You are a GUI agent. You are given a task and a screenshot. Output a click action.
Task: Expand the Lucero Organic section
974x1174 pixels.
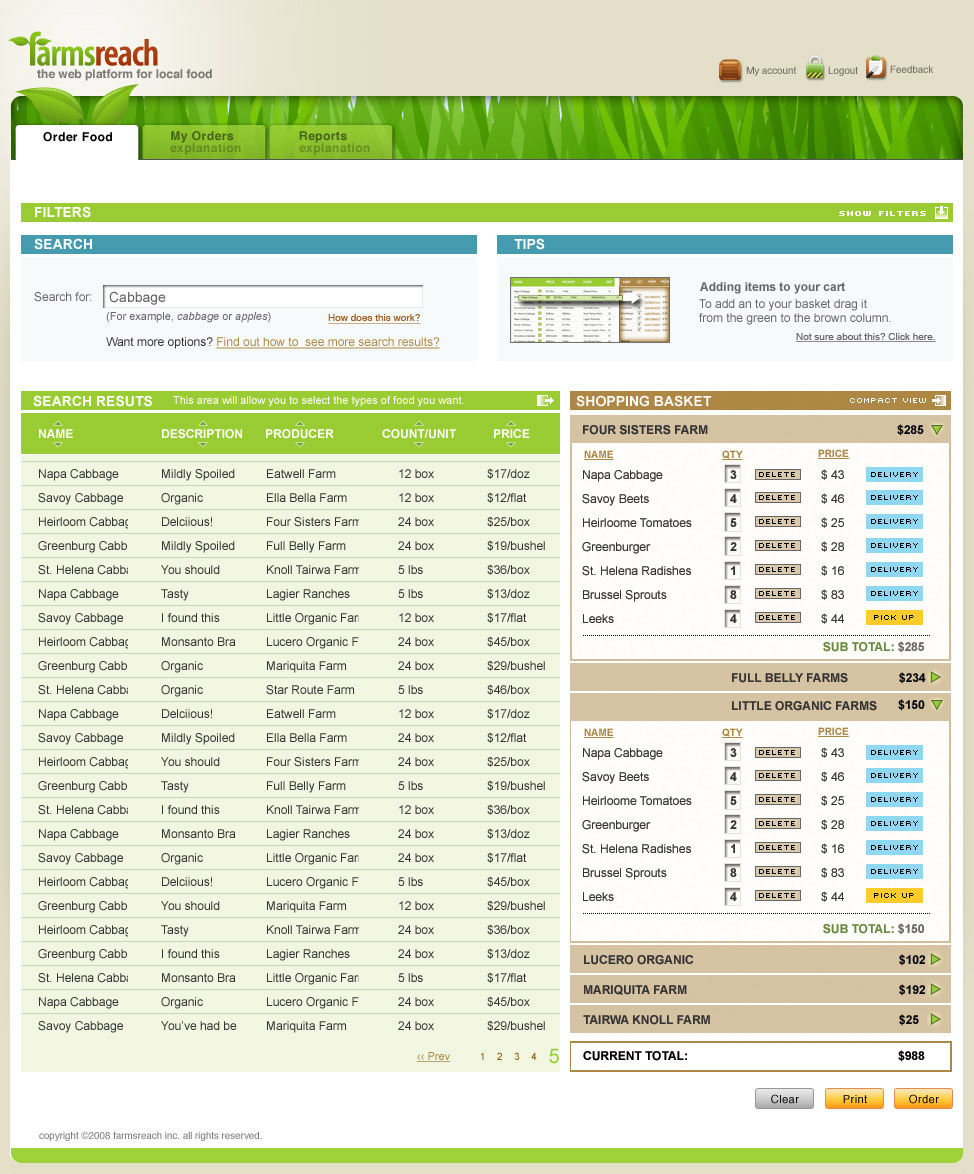(x=936, y=960)
